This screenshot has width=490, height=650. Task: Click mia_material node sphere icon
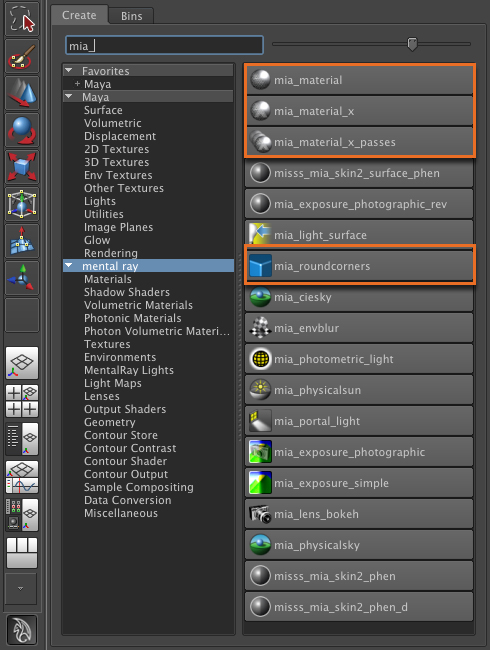[x=260, y=79]
